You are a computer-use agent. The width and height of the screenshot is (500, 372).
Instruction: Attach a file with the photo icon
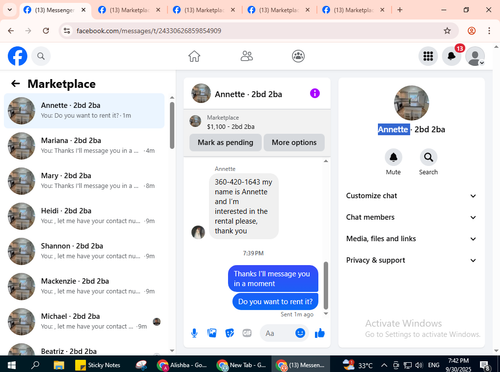pyautogui.click(x=212, y=333)
